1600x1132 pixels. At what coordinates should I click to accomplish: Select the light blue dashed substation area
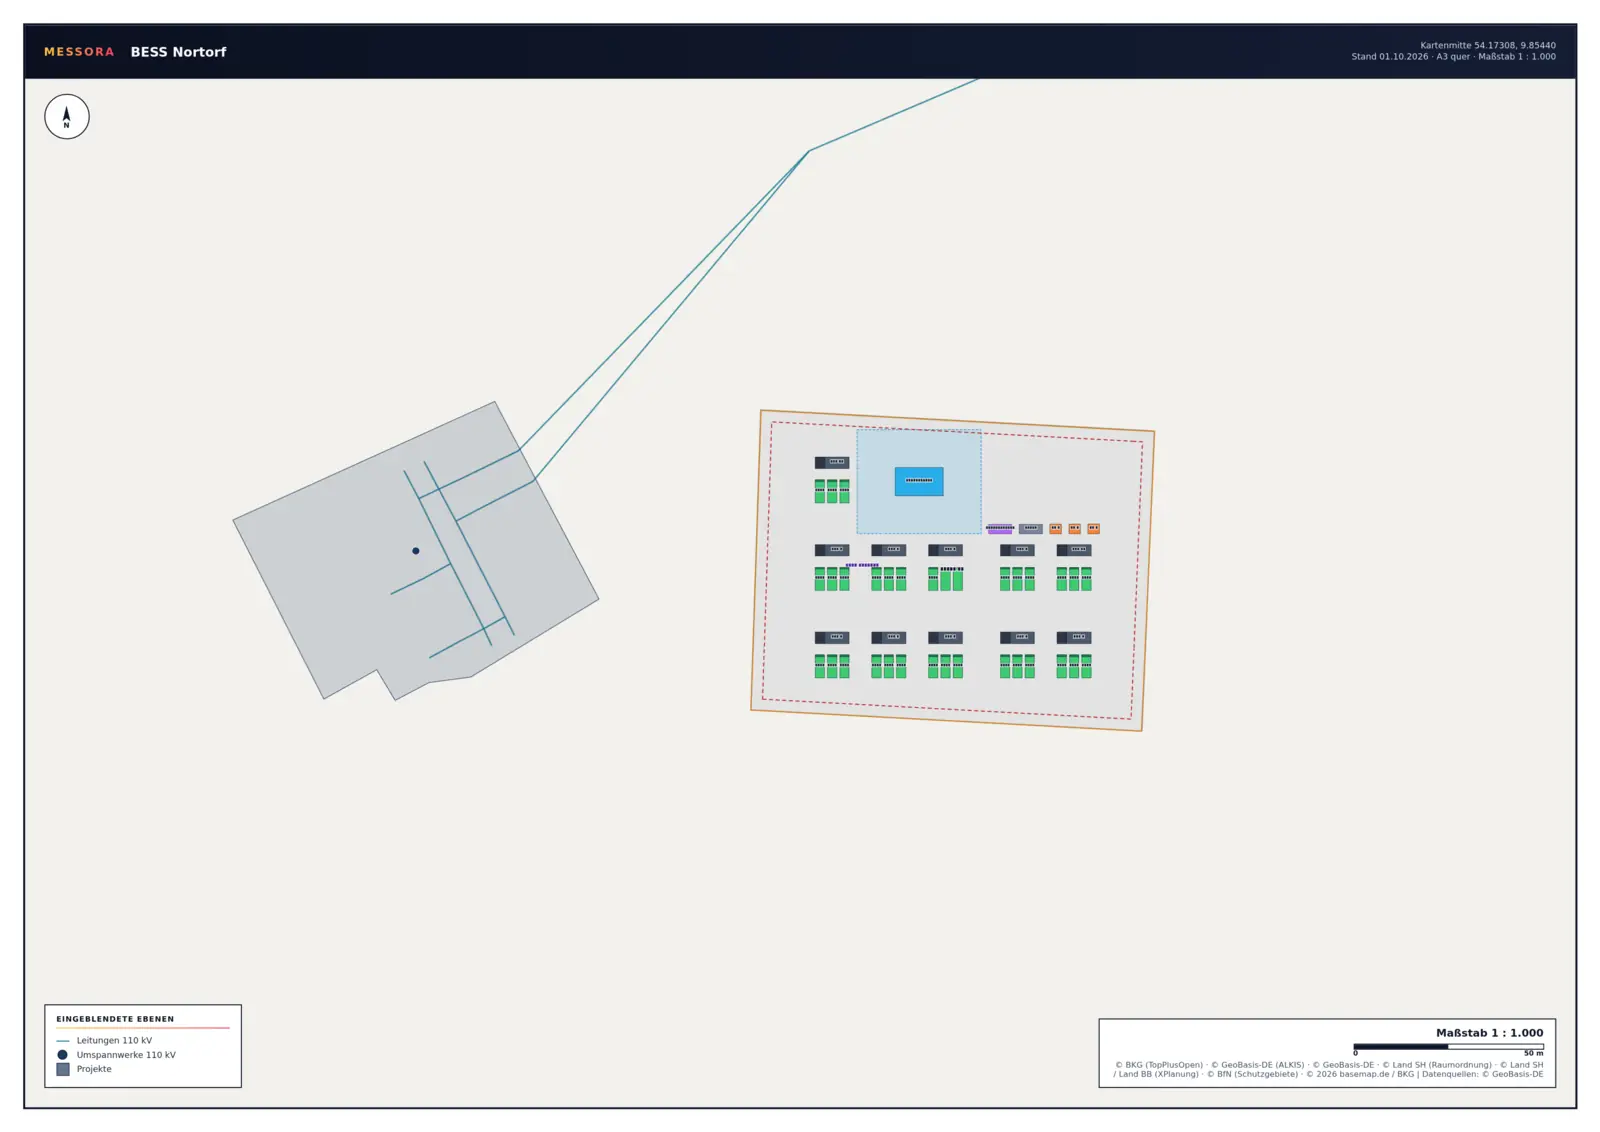tap(919, 482)
